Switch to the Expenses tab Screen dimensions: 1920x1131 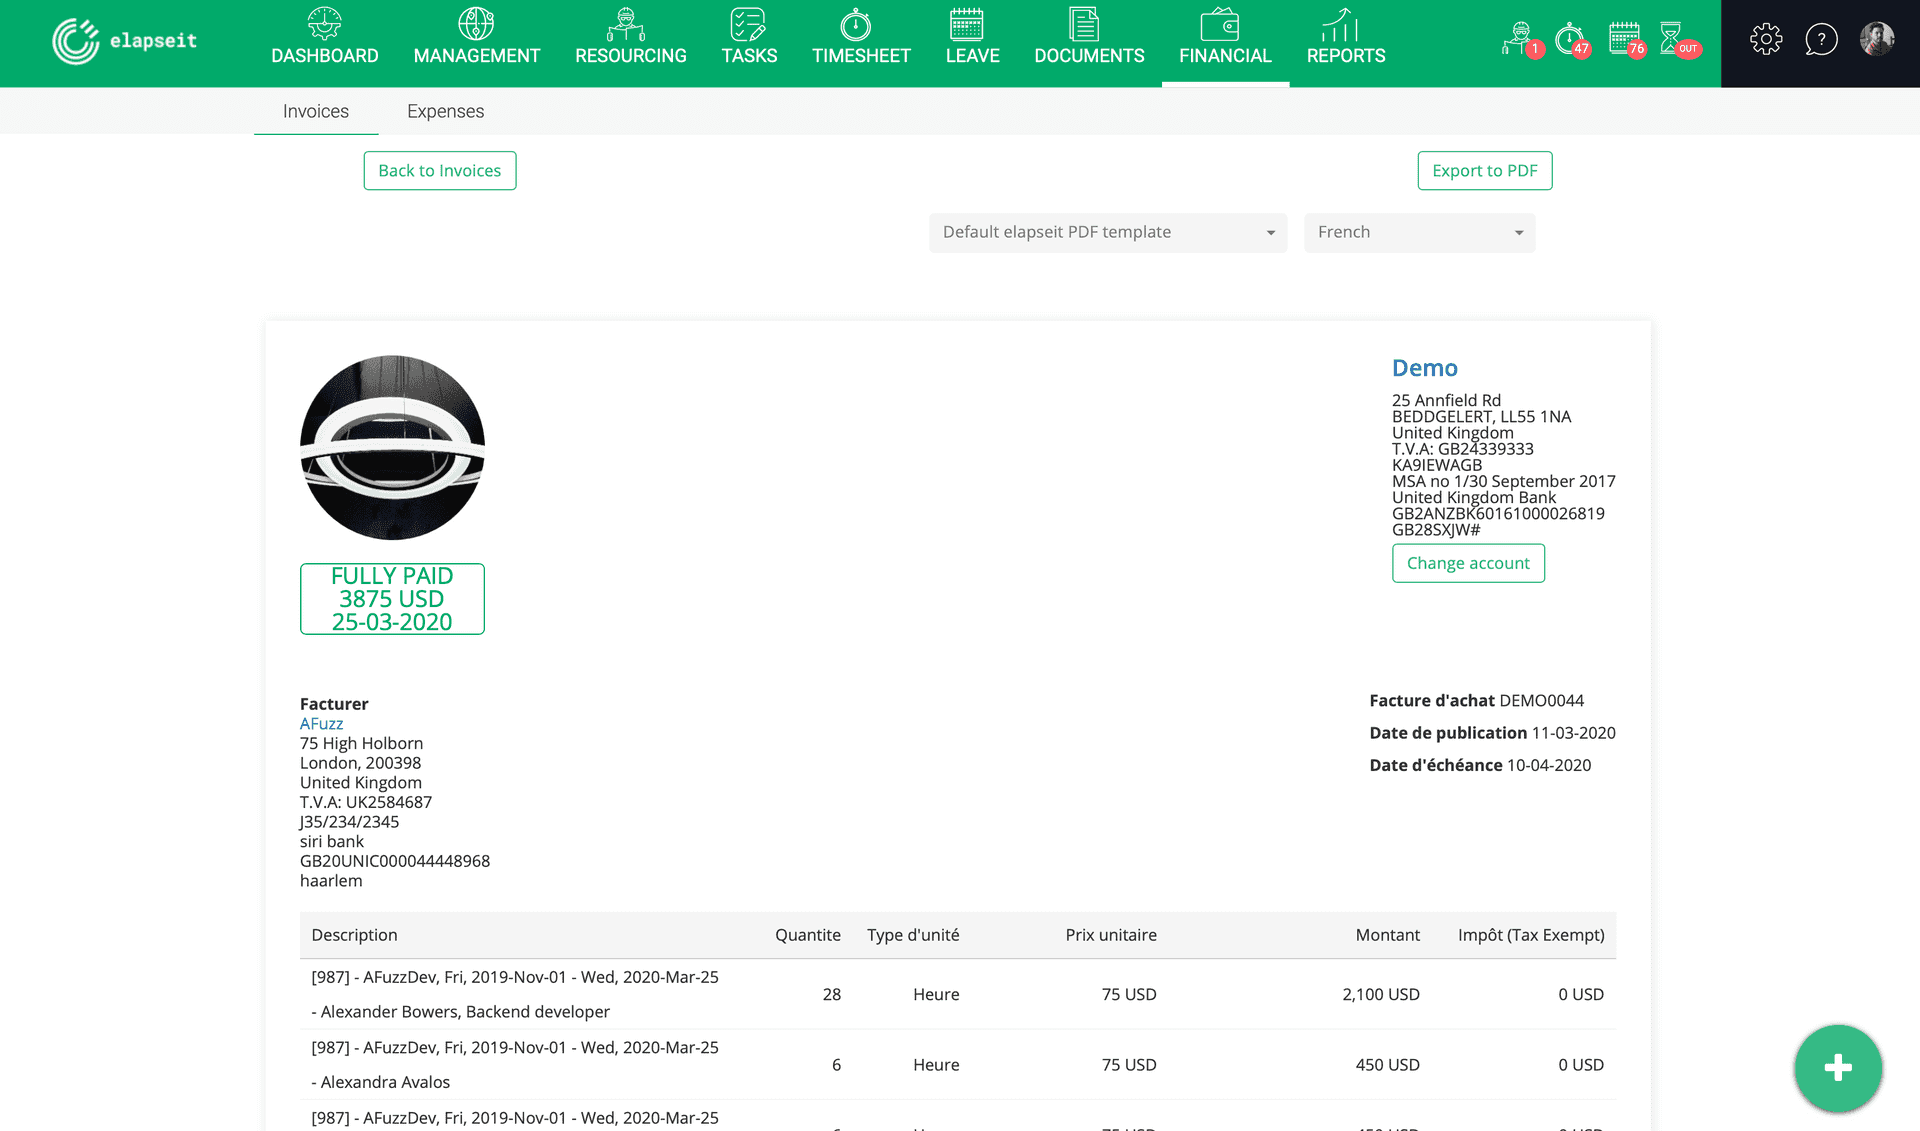point(446,110)
